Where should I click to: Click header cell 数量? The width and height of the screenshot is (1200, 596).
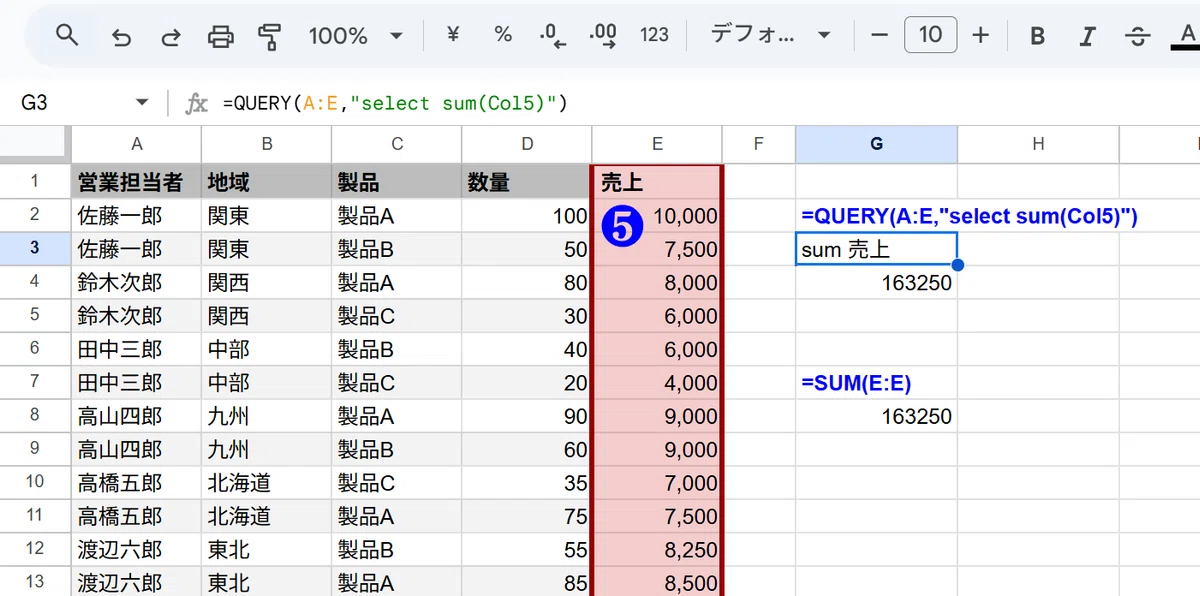[527, 182]
